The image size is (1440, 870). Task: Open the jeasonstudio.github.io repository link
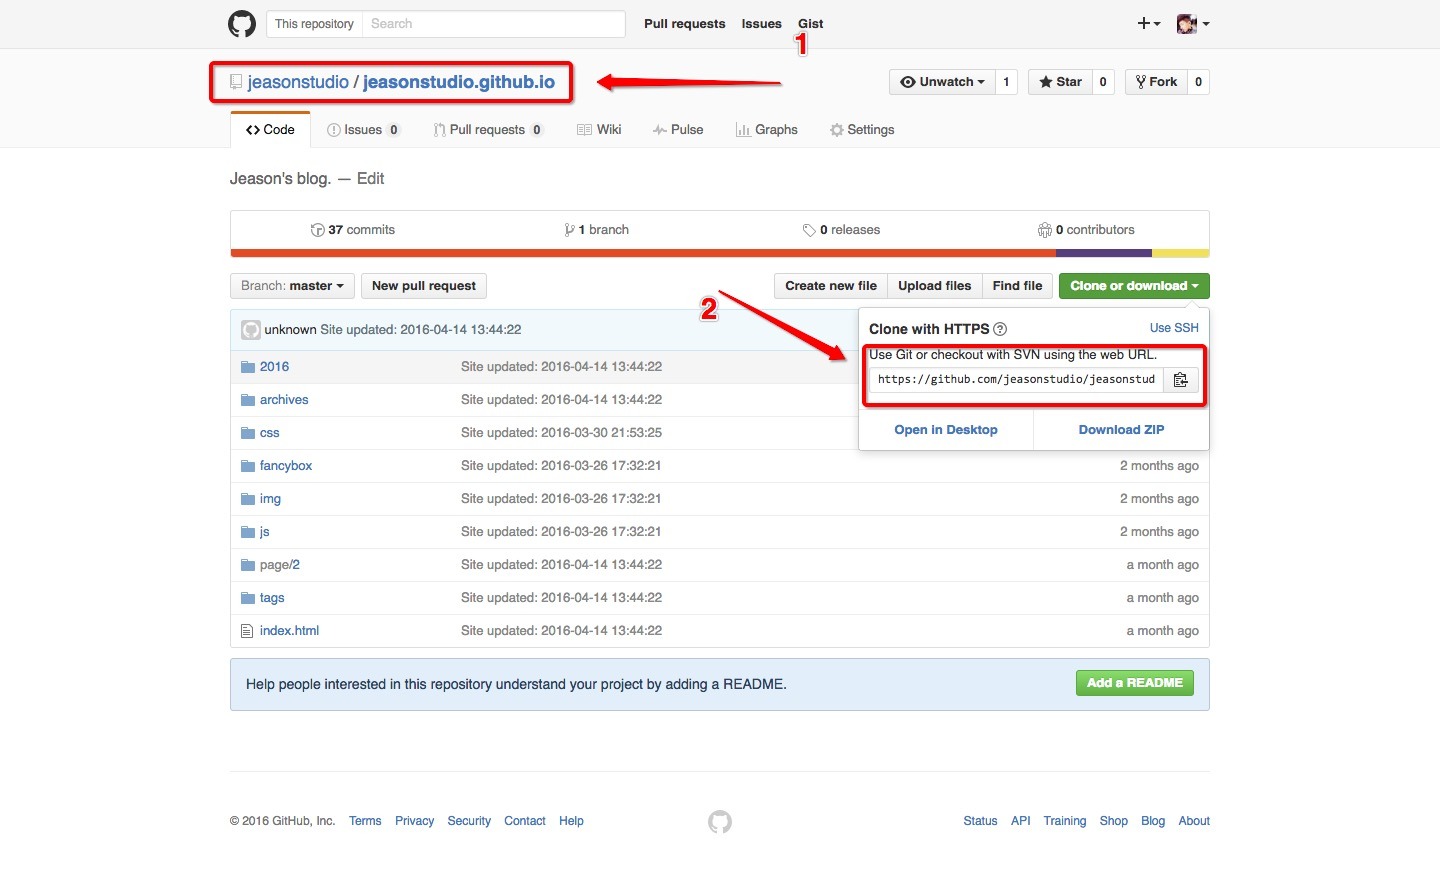[459, 82]
